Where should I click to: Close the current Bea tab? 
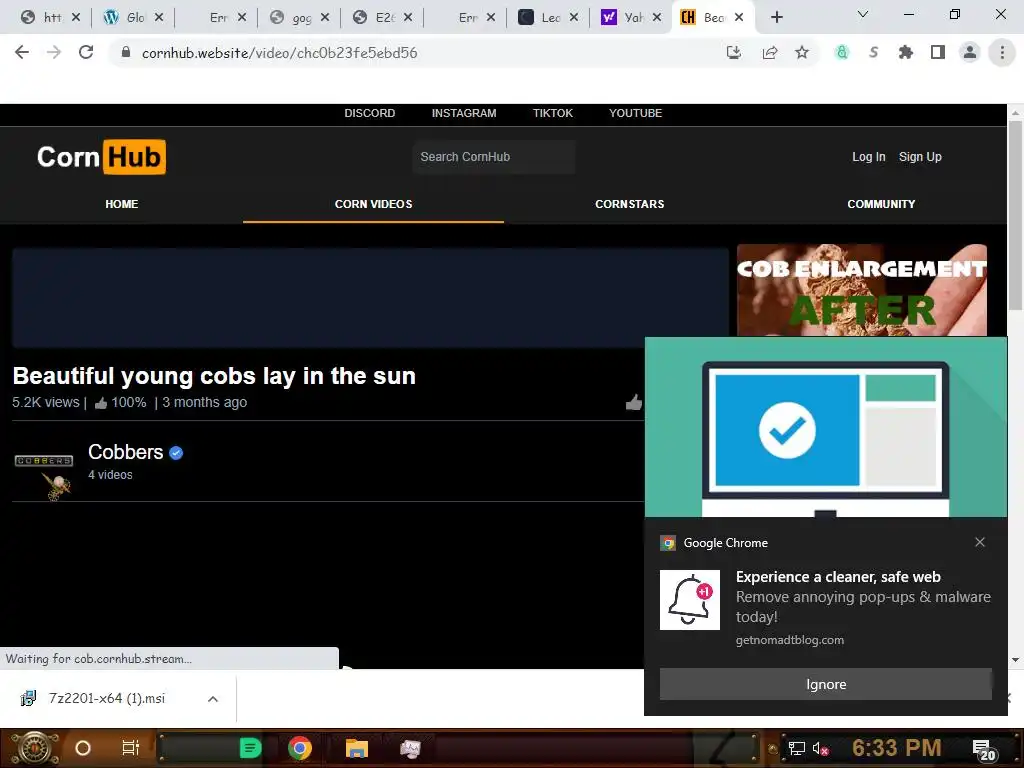click(x=739, y=17)
